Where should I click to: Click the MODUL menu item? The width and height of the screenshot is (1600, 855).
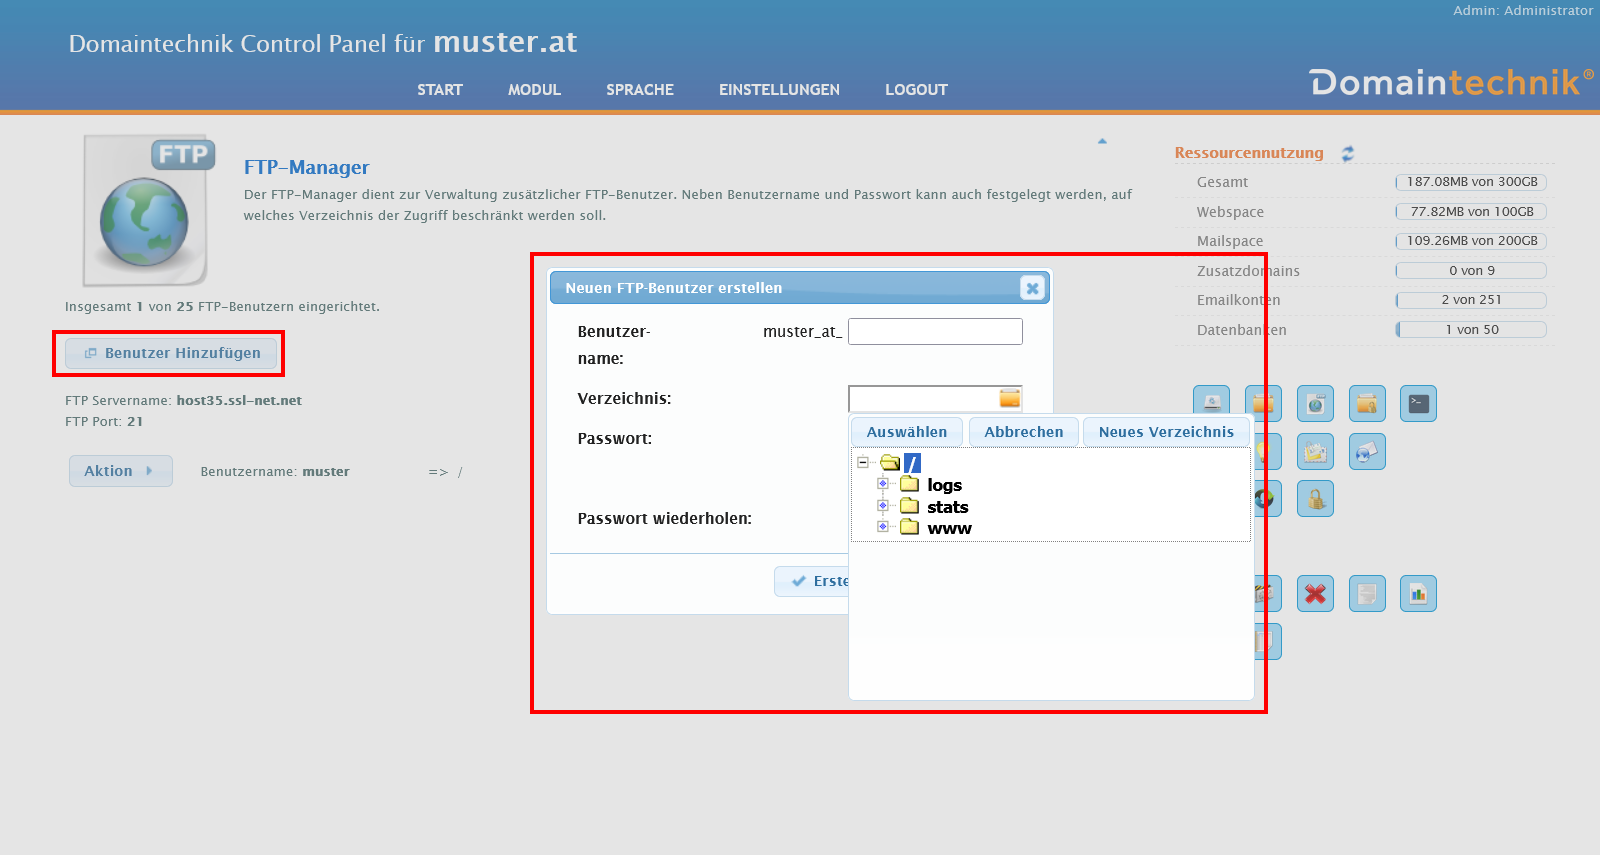pos(534,90)
